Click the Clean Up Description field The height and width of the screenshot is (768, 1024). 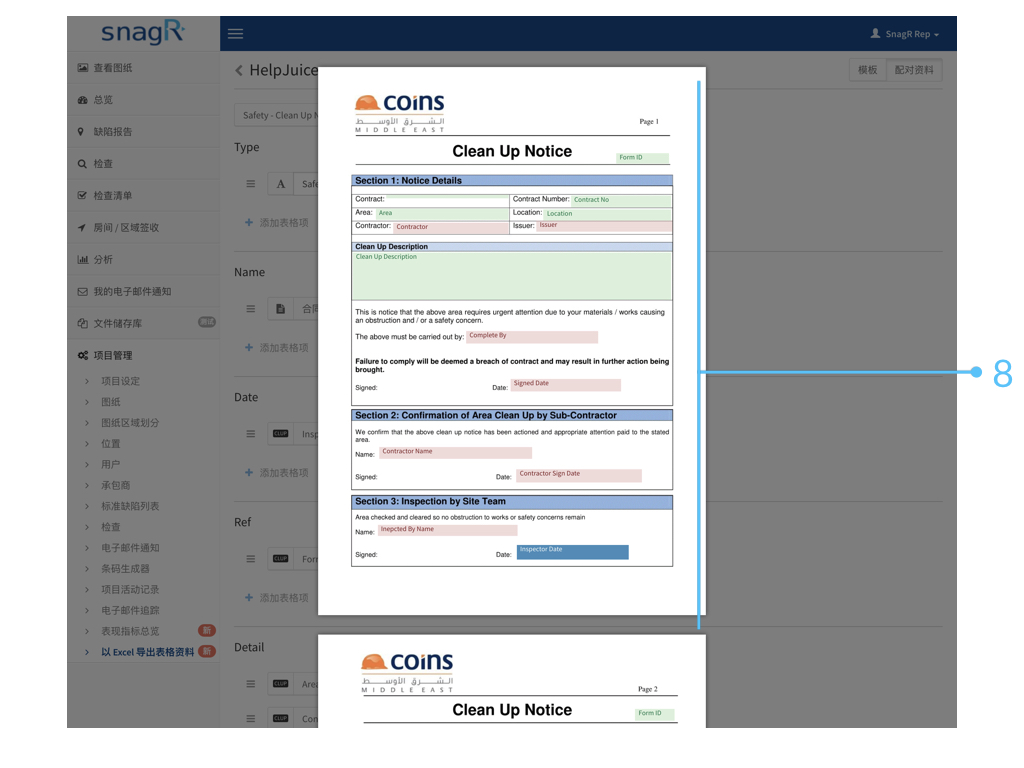tap(512, 276)
